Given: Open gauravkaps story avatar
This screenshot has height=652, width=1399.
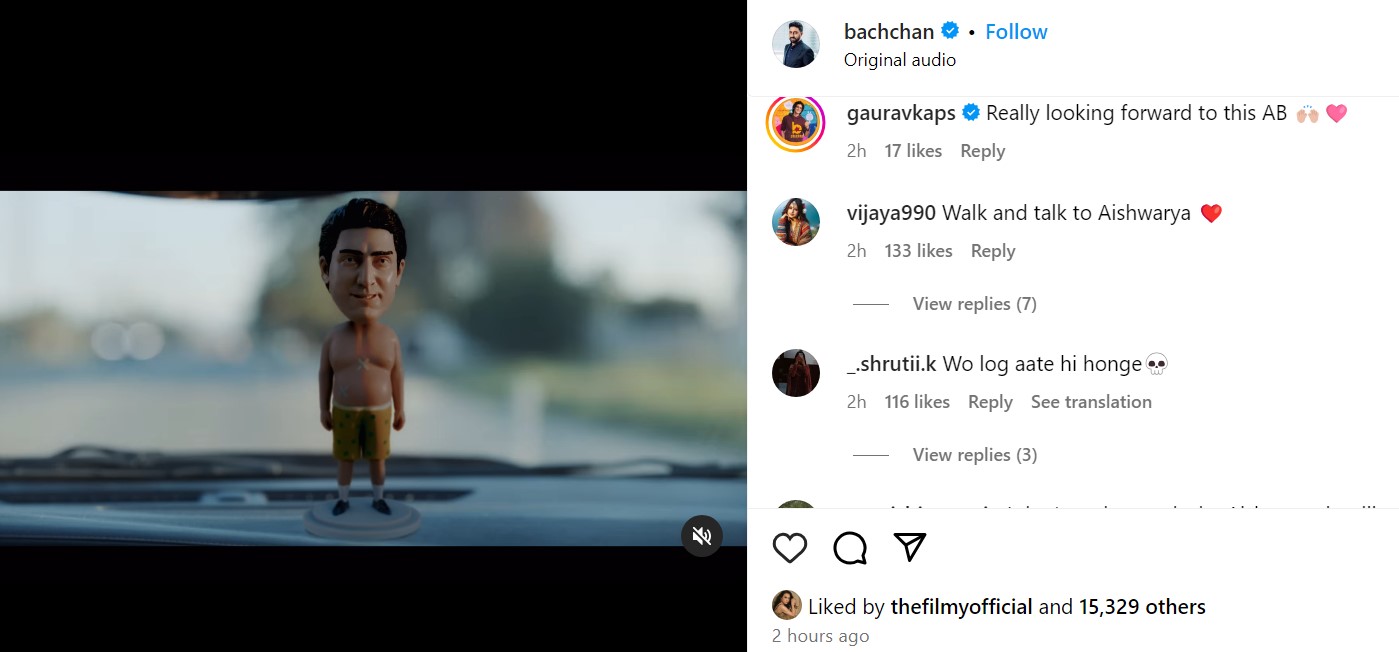Looking at the screenshot, I should (x=796, y=123).
